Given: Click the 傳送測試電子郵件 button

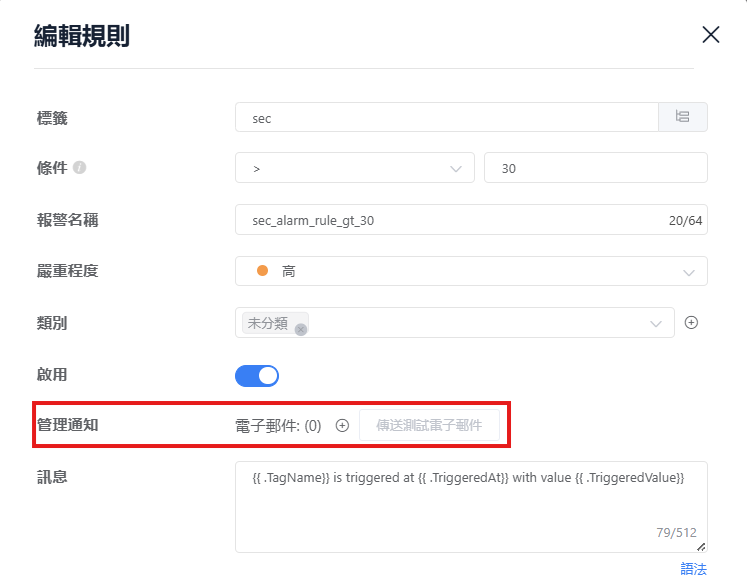Looking at the screenshot, I should coord(429,425).
